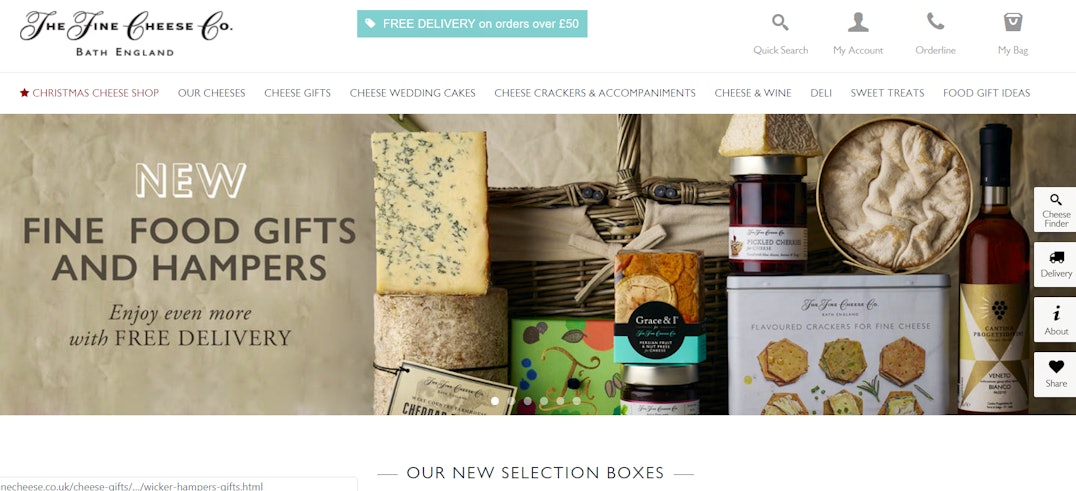Open the Quick Search magnifier icon
Screen dimensions: 1076x491
coord(780,23)
